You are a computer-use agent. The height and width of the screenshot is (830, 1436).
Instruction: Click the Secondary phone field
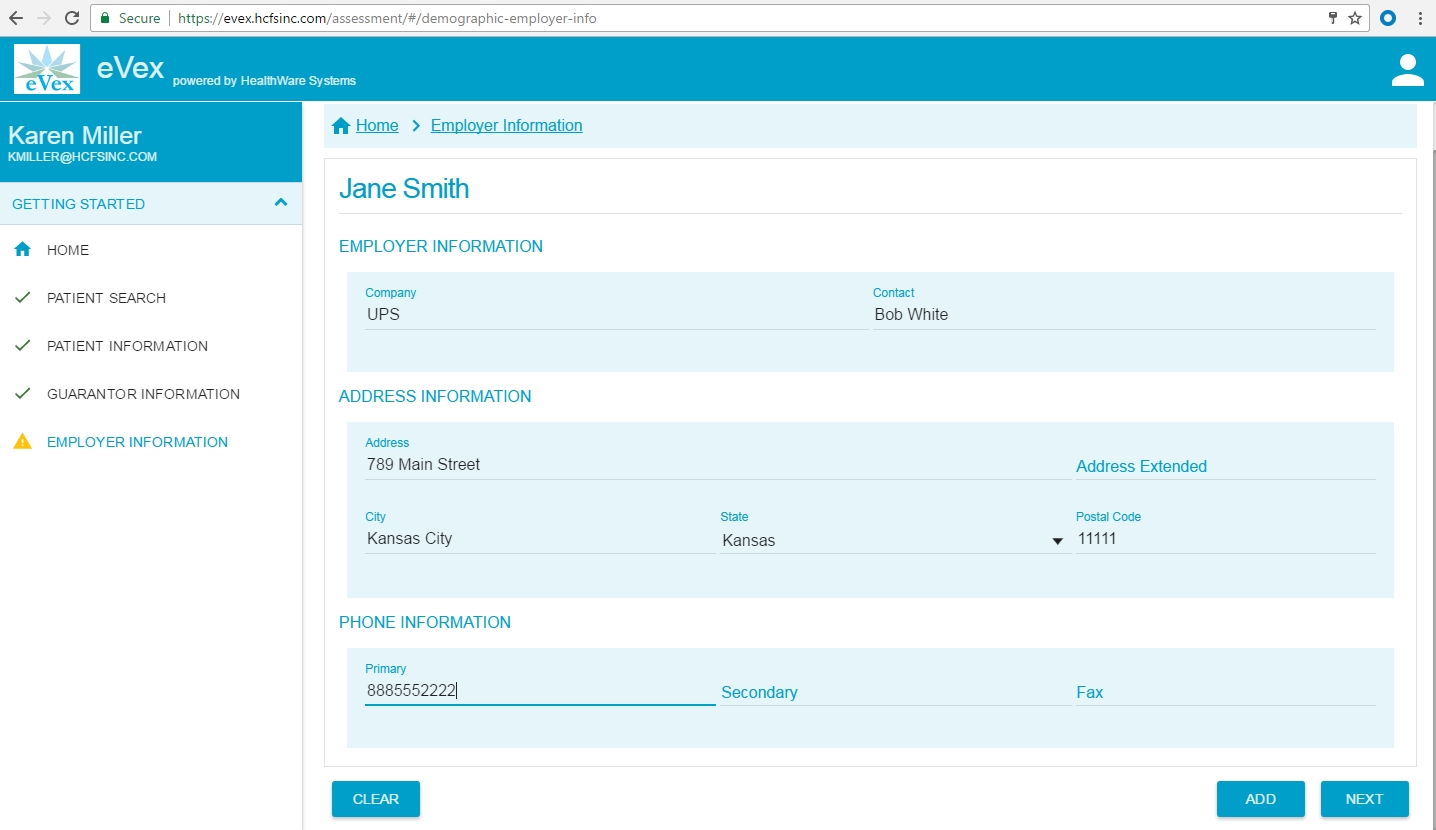(x=894, y=692)
